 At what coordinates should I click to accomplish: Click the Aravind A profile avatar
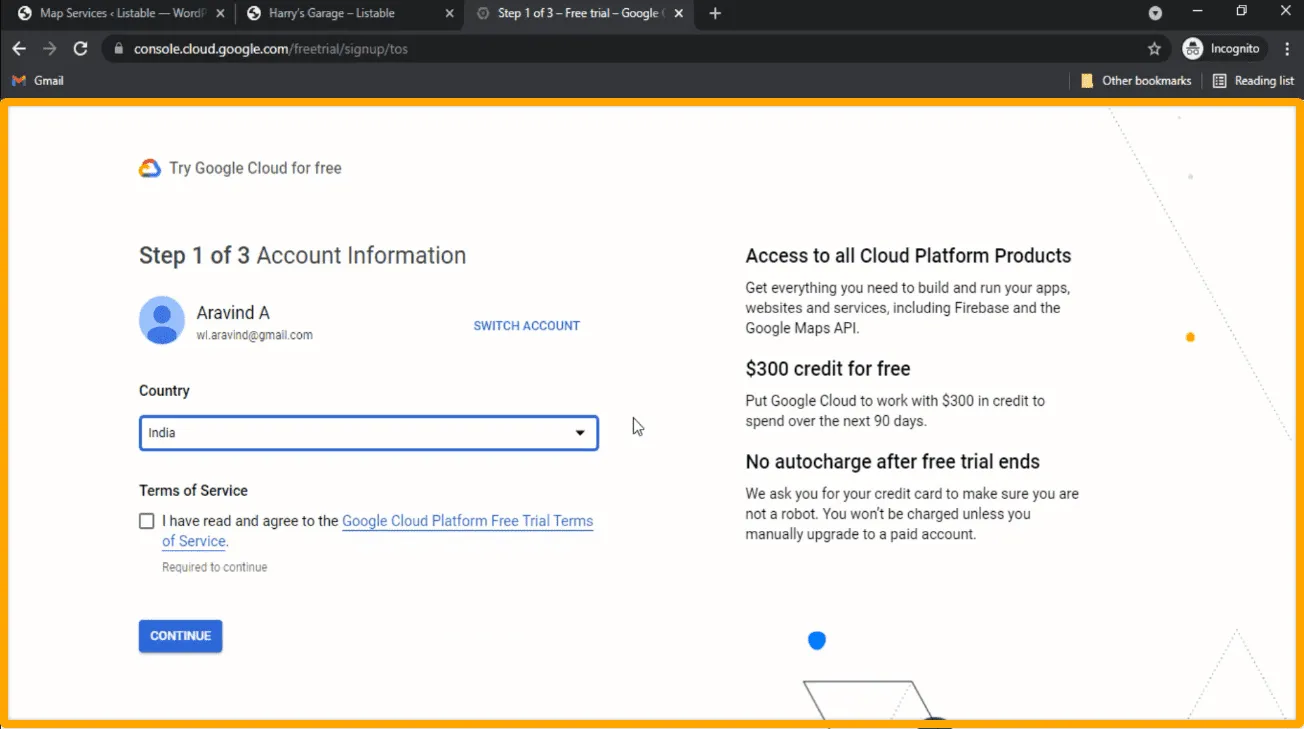(161, 320)
